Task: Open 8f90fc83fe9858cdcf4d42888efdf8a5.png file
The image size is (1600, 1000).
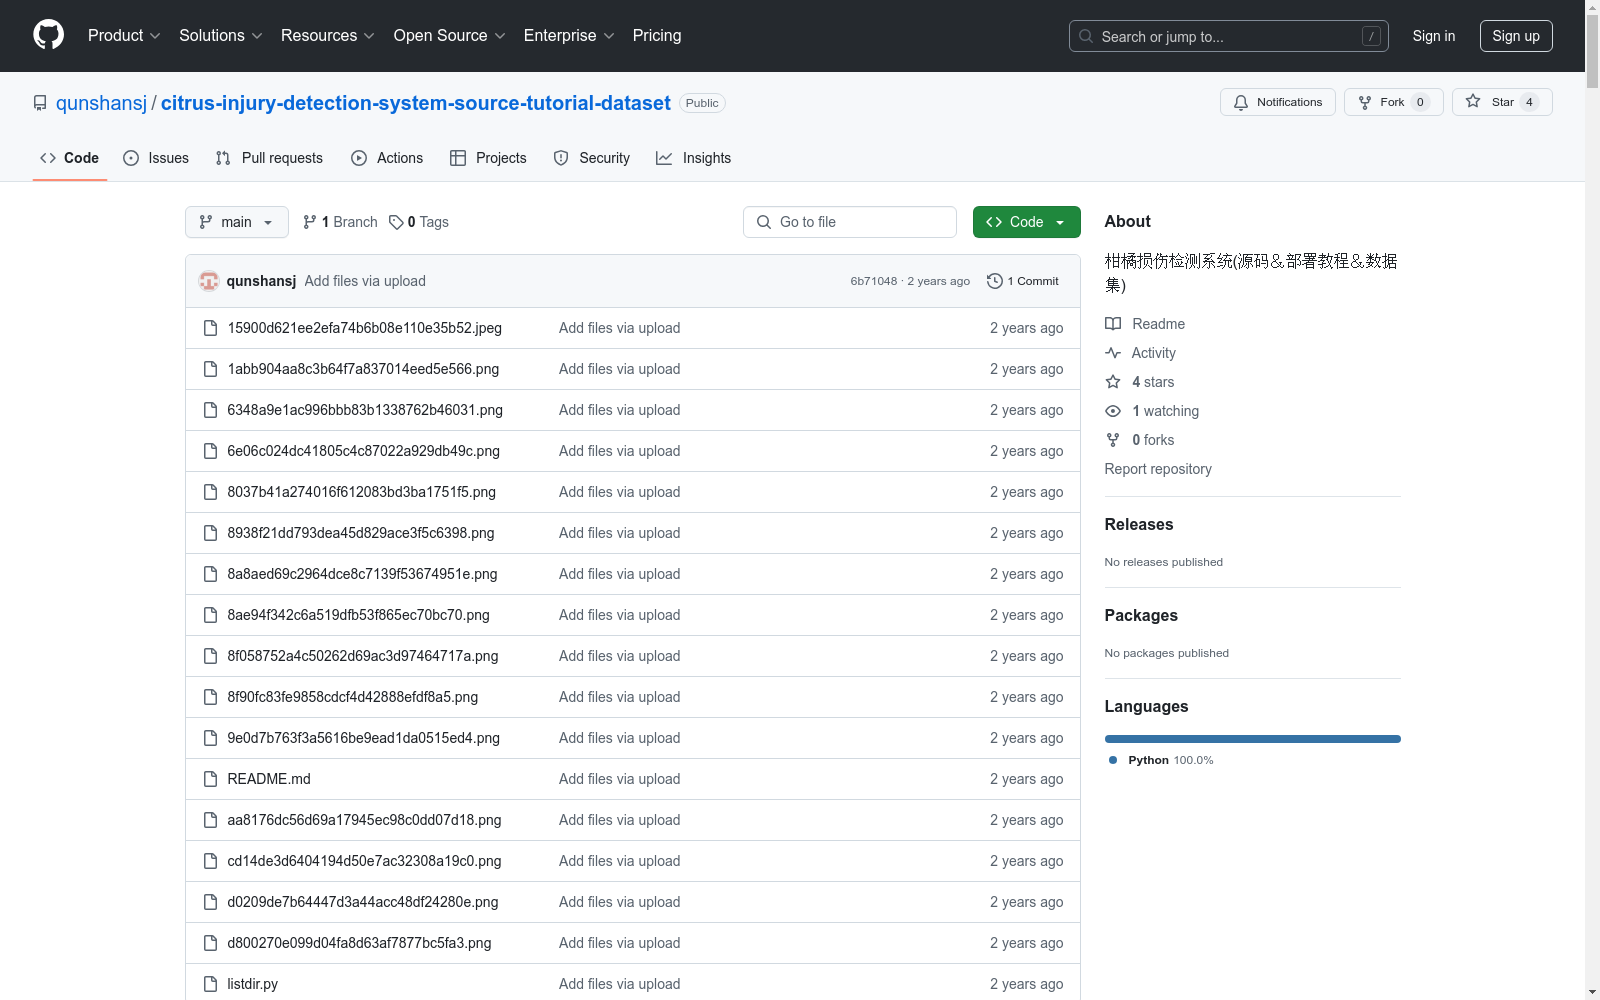Action: pos(353,697)
